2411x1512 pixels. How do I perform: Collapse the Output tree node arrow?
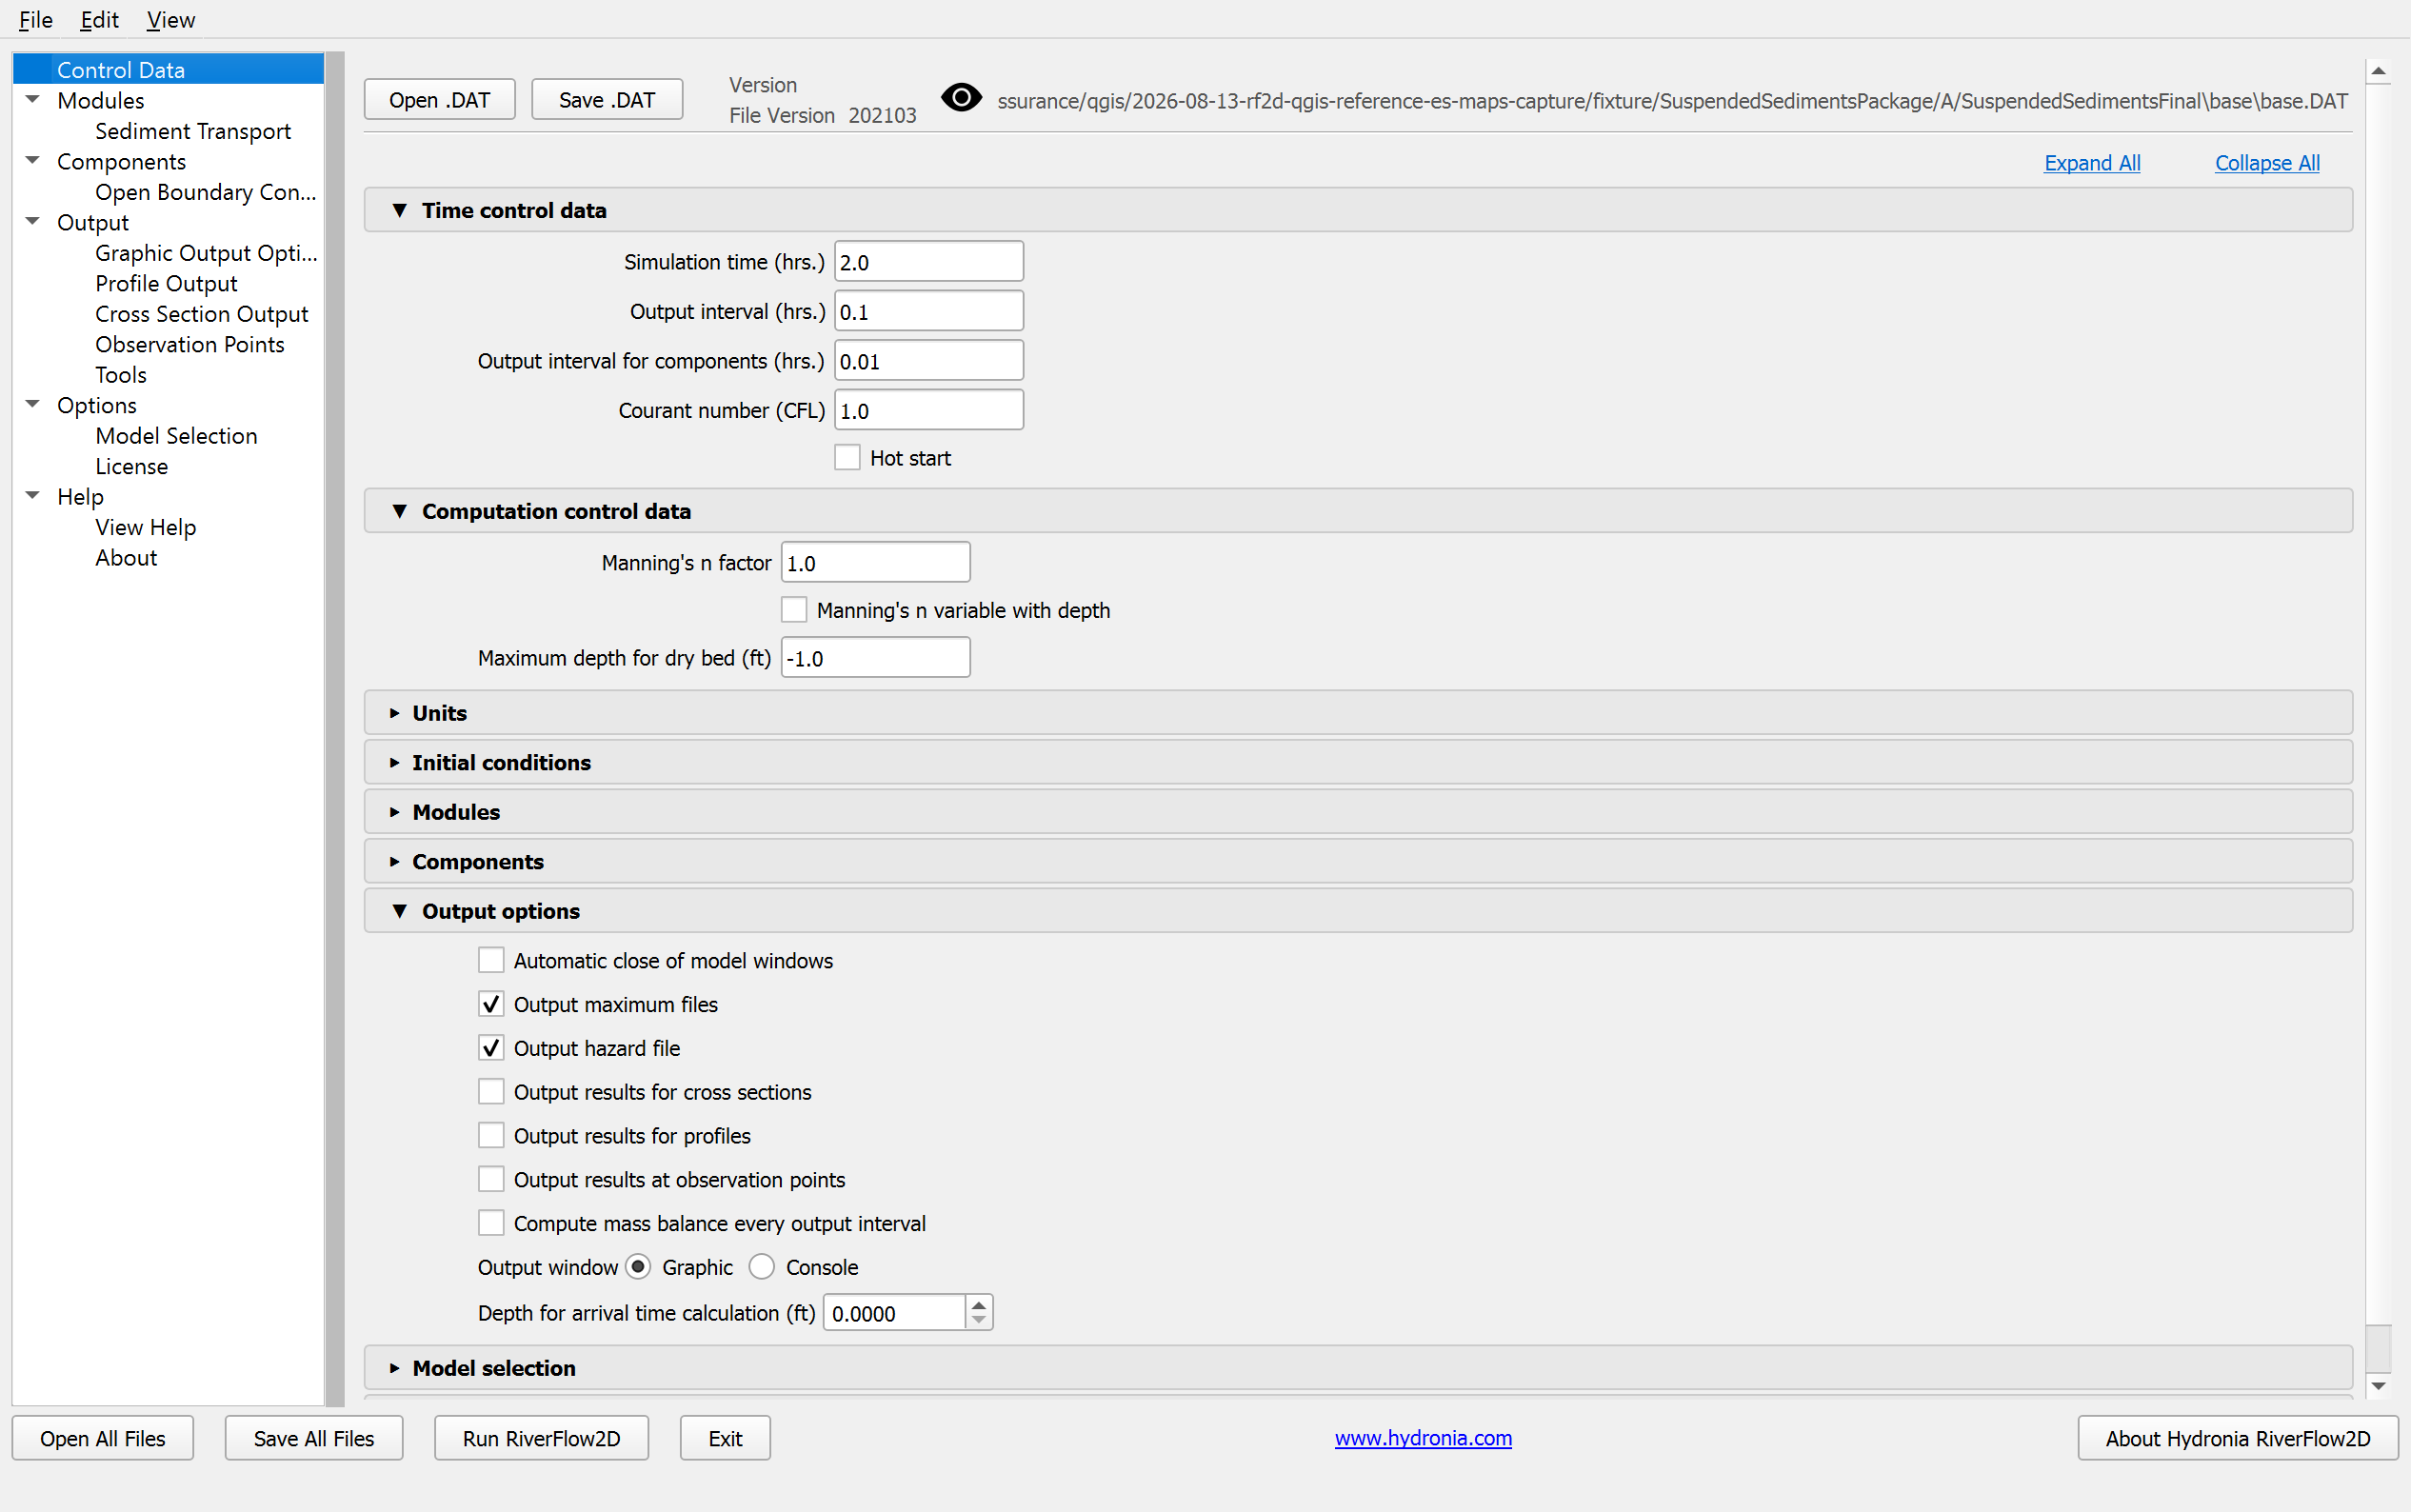tap(33, 222)
